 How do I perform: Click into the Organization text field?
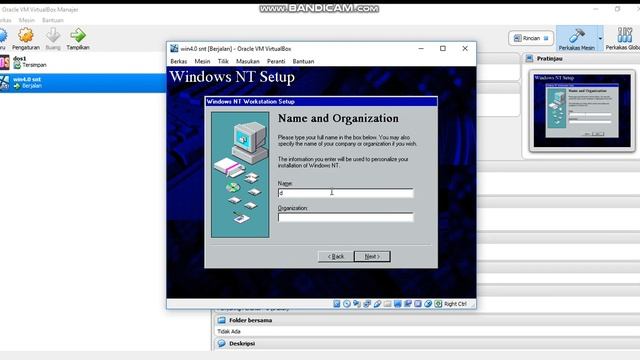coord(345,217)
